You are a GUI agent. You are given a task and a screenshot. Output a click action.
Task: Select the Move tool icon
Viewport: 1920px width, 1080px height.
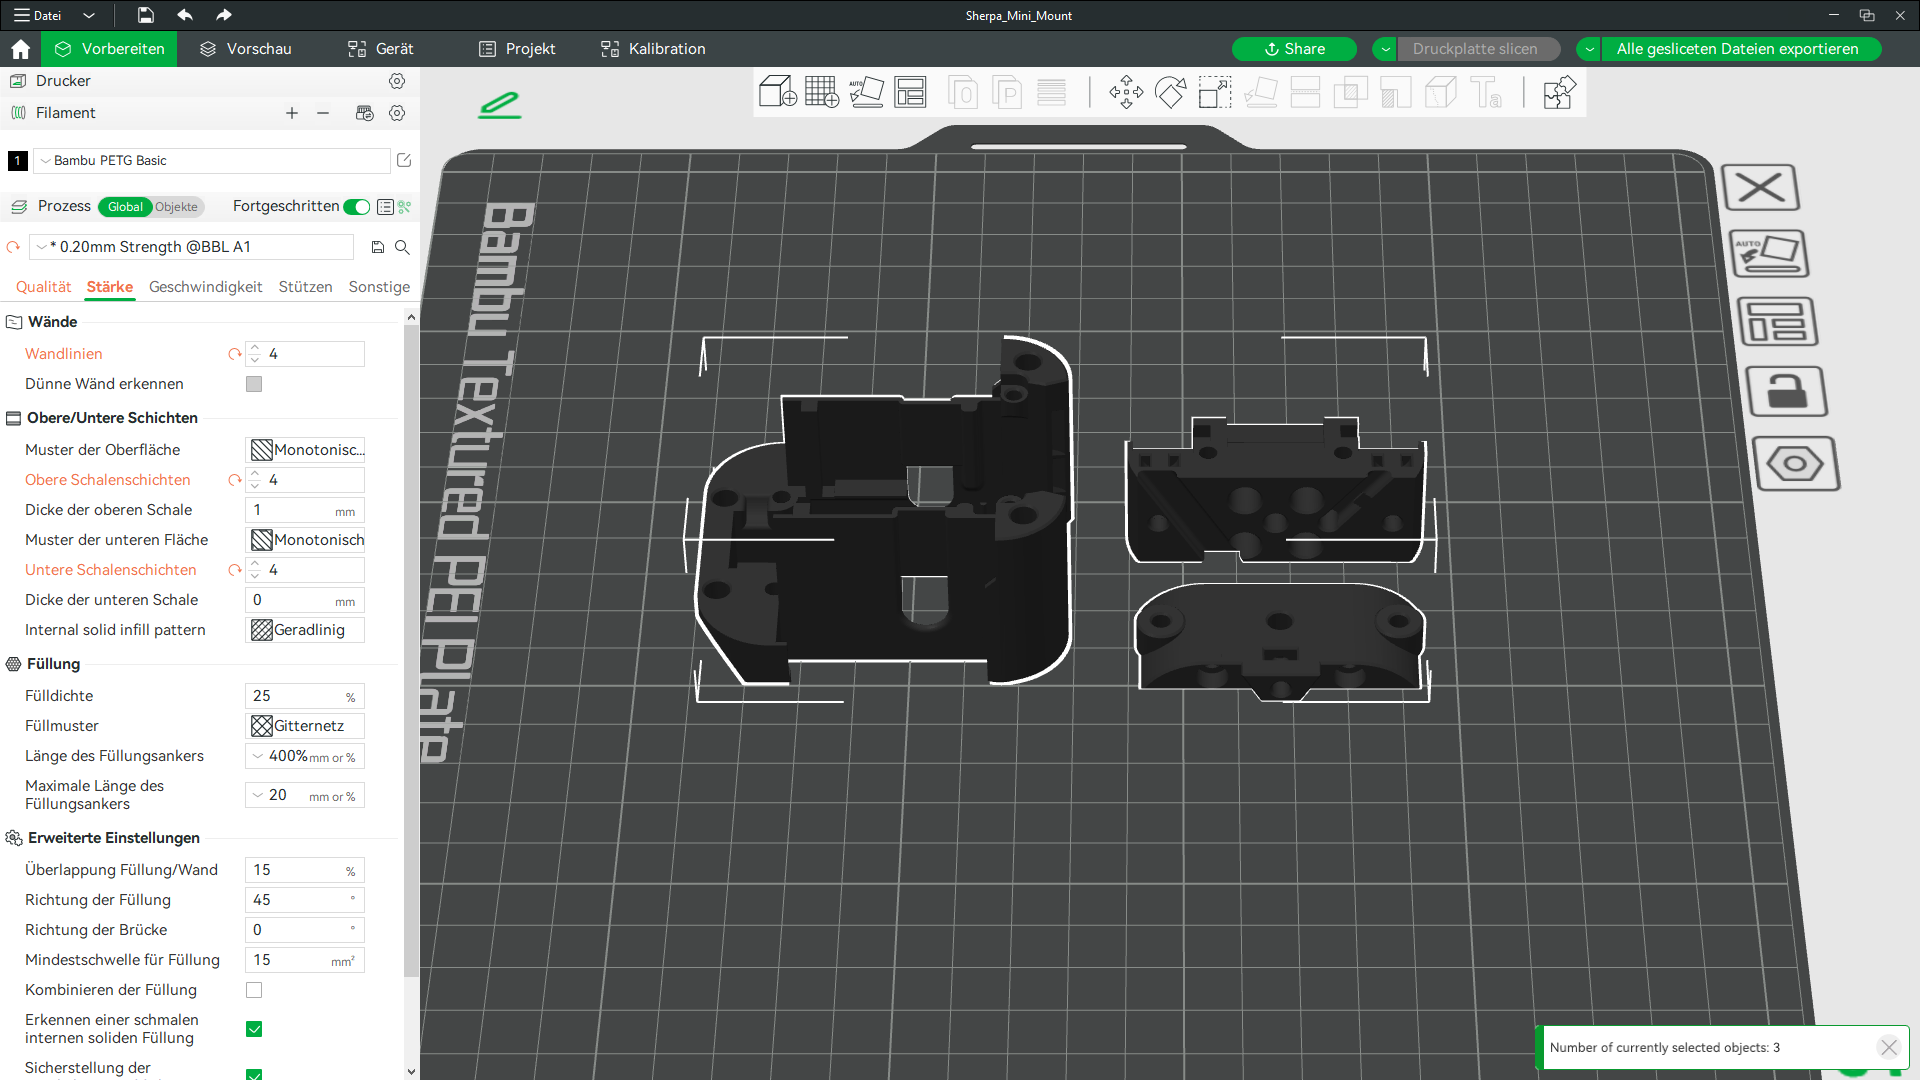pos(1126,92)
